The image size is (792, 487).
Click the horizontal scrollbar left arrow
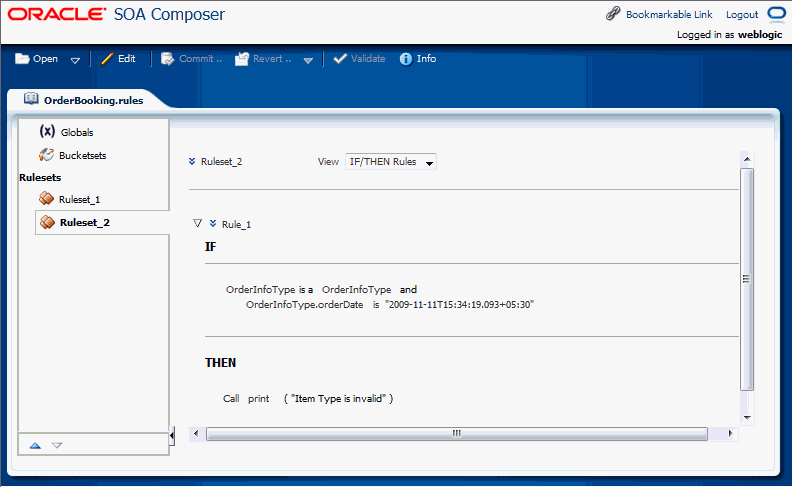click(196, 433)
